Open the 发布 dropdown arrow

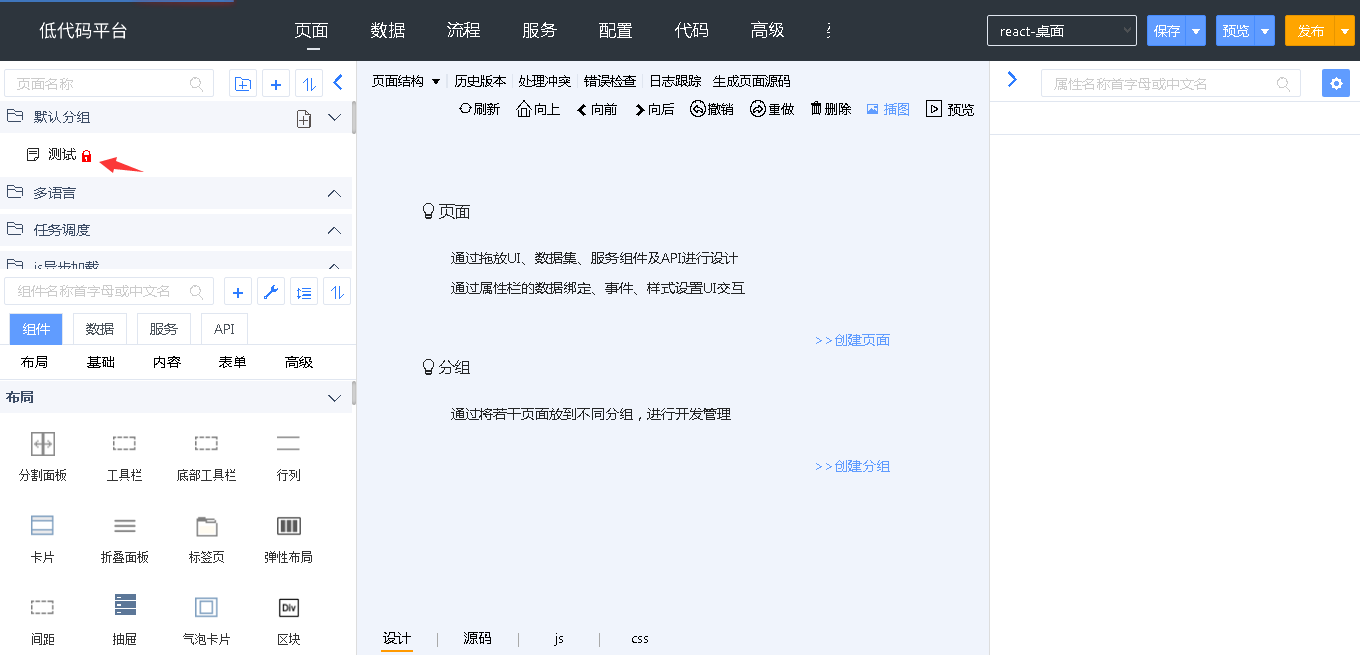pyautogui.click(x=1344, y=31)
